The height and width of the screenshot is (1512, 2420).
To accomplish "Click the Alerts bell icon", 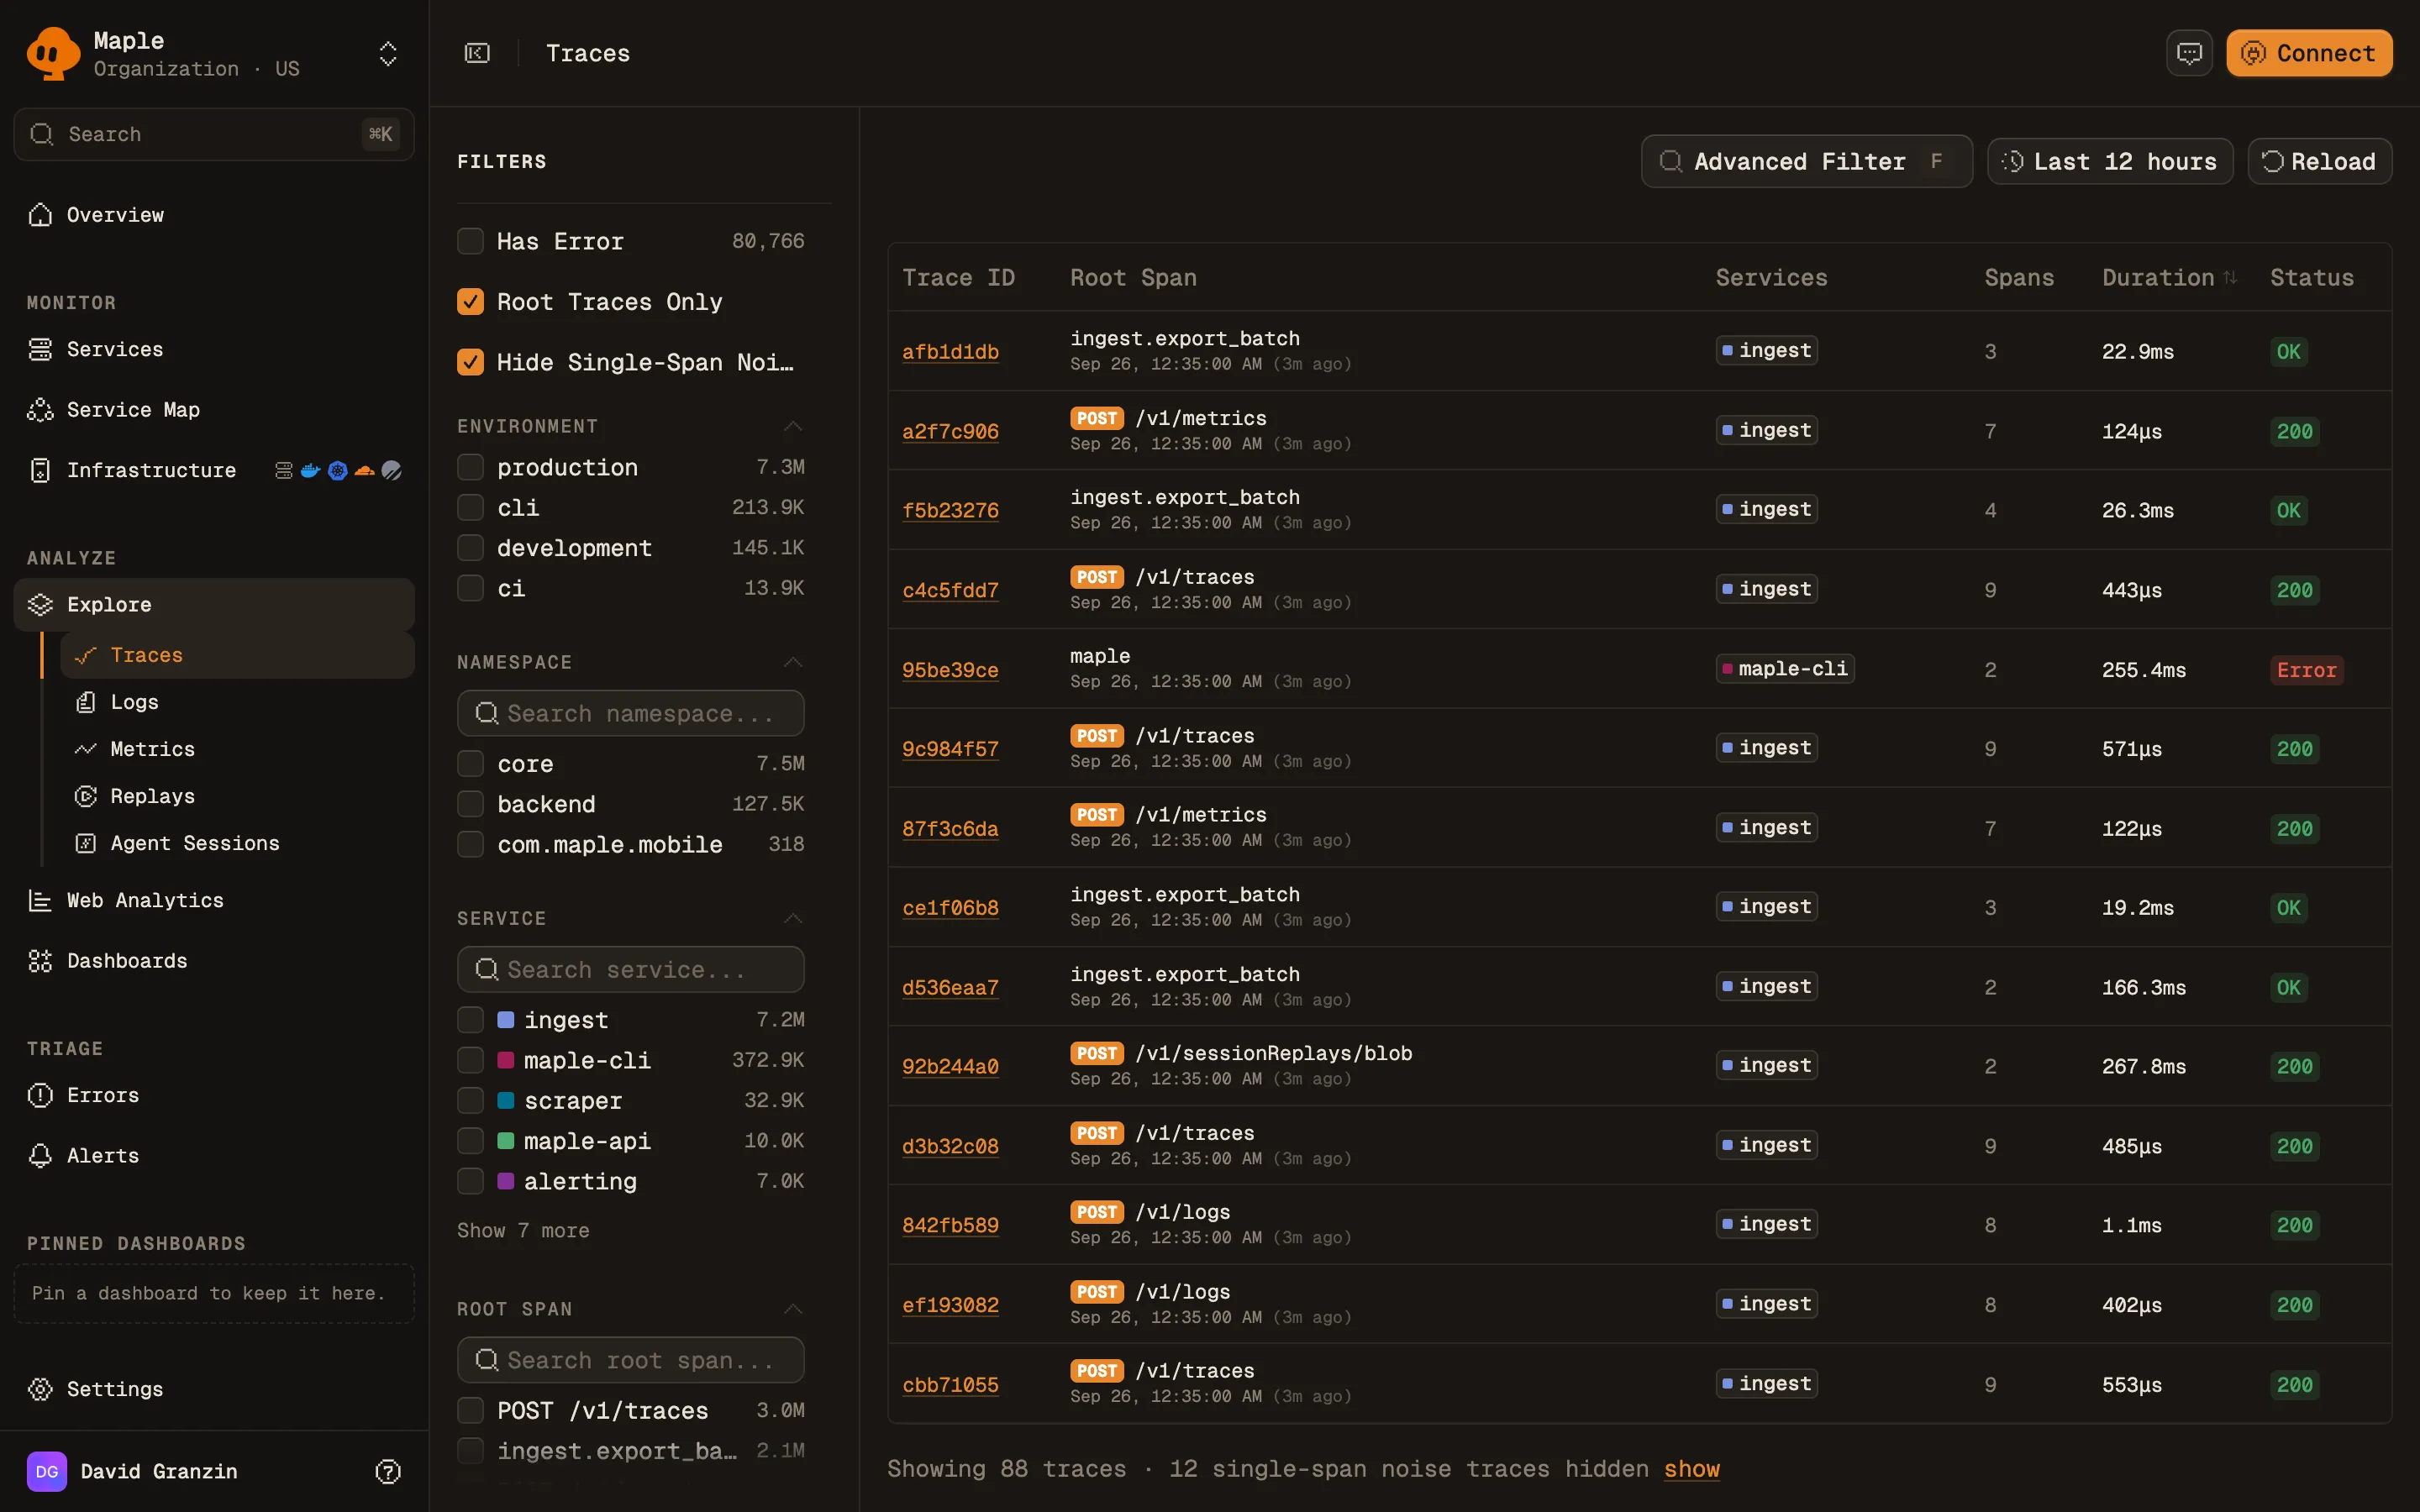I will tap(40, 1156).
